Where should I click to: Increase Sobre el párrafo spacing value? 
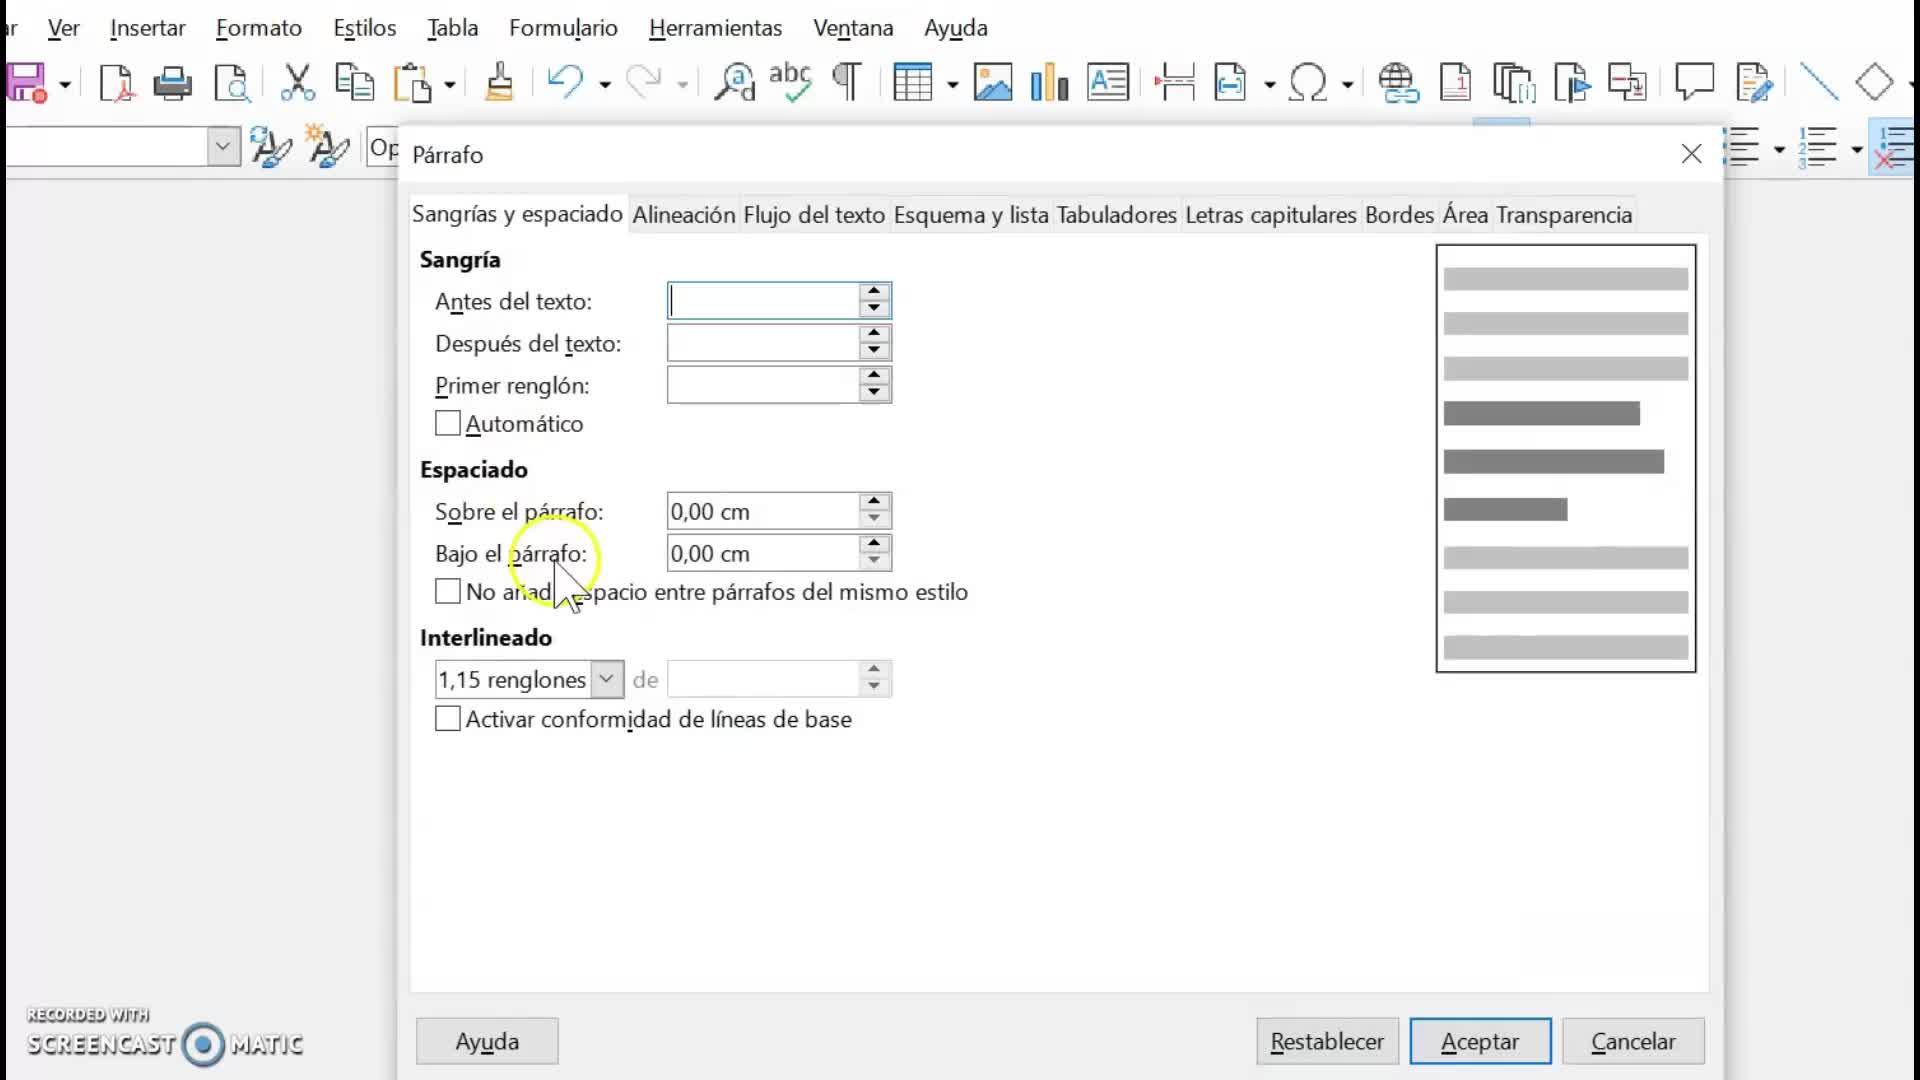(x=874, y=502)
